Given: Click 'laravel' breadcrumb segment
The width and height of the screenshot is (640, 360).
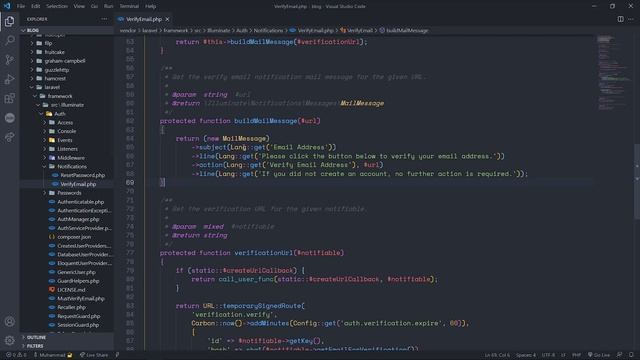Looking at the screenshot, I should 149,30.
